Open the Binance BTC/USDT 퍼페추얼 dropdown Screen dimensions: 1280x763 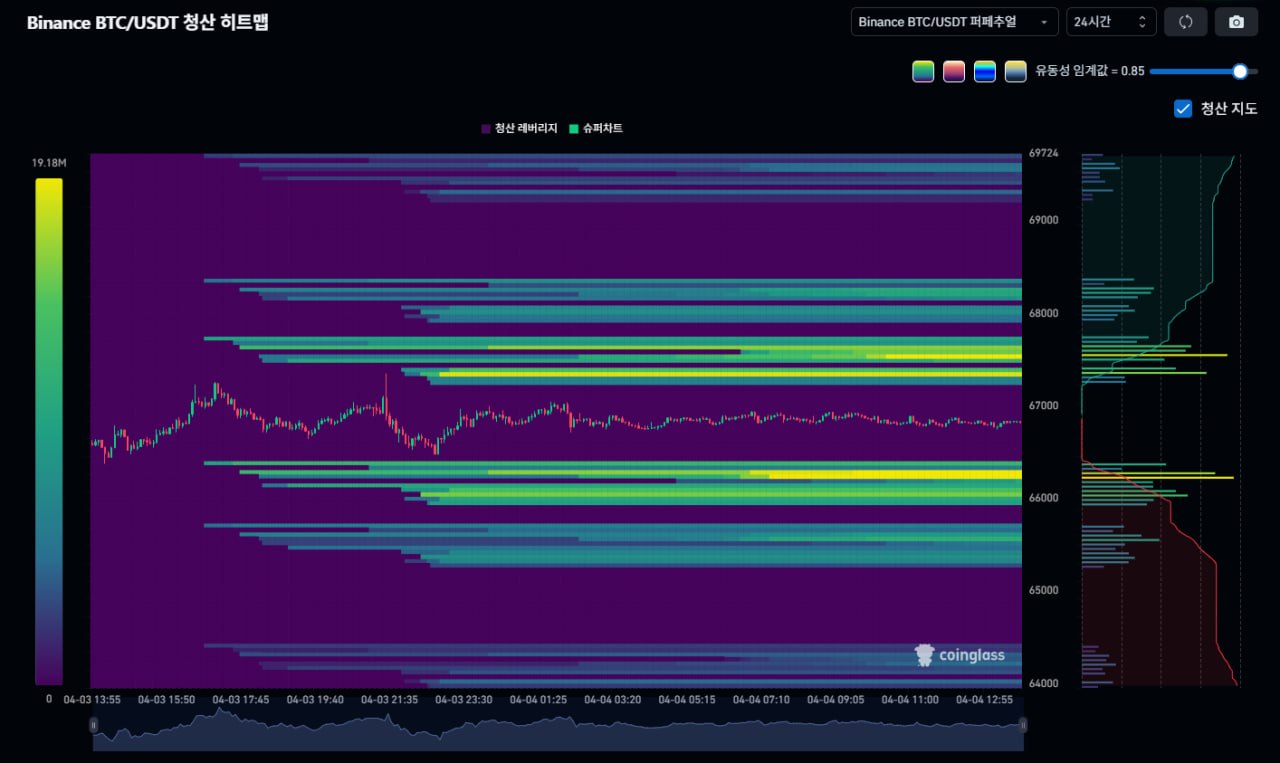pos(954,22)
